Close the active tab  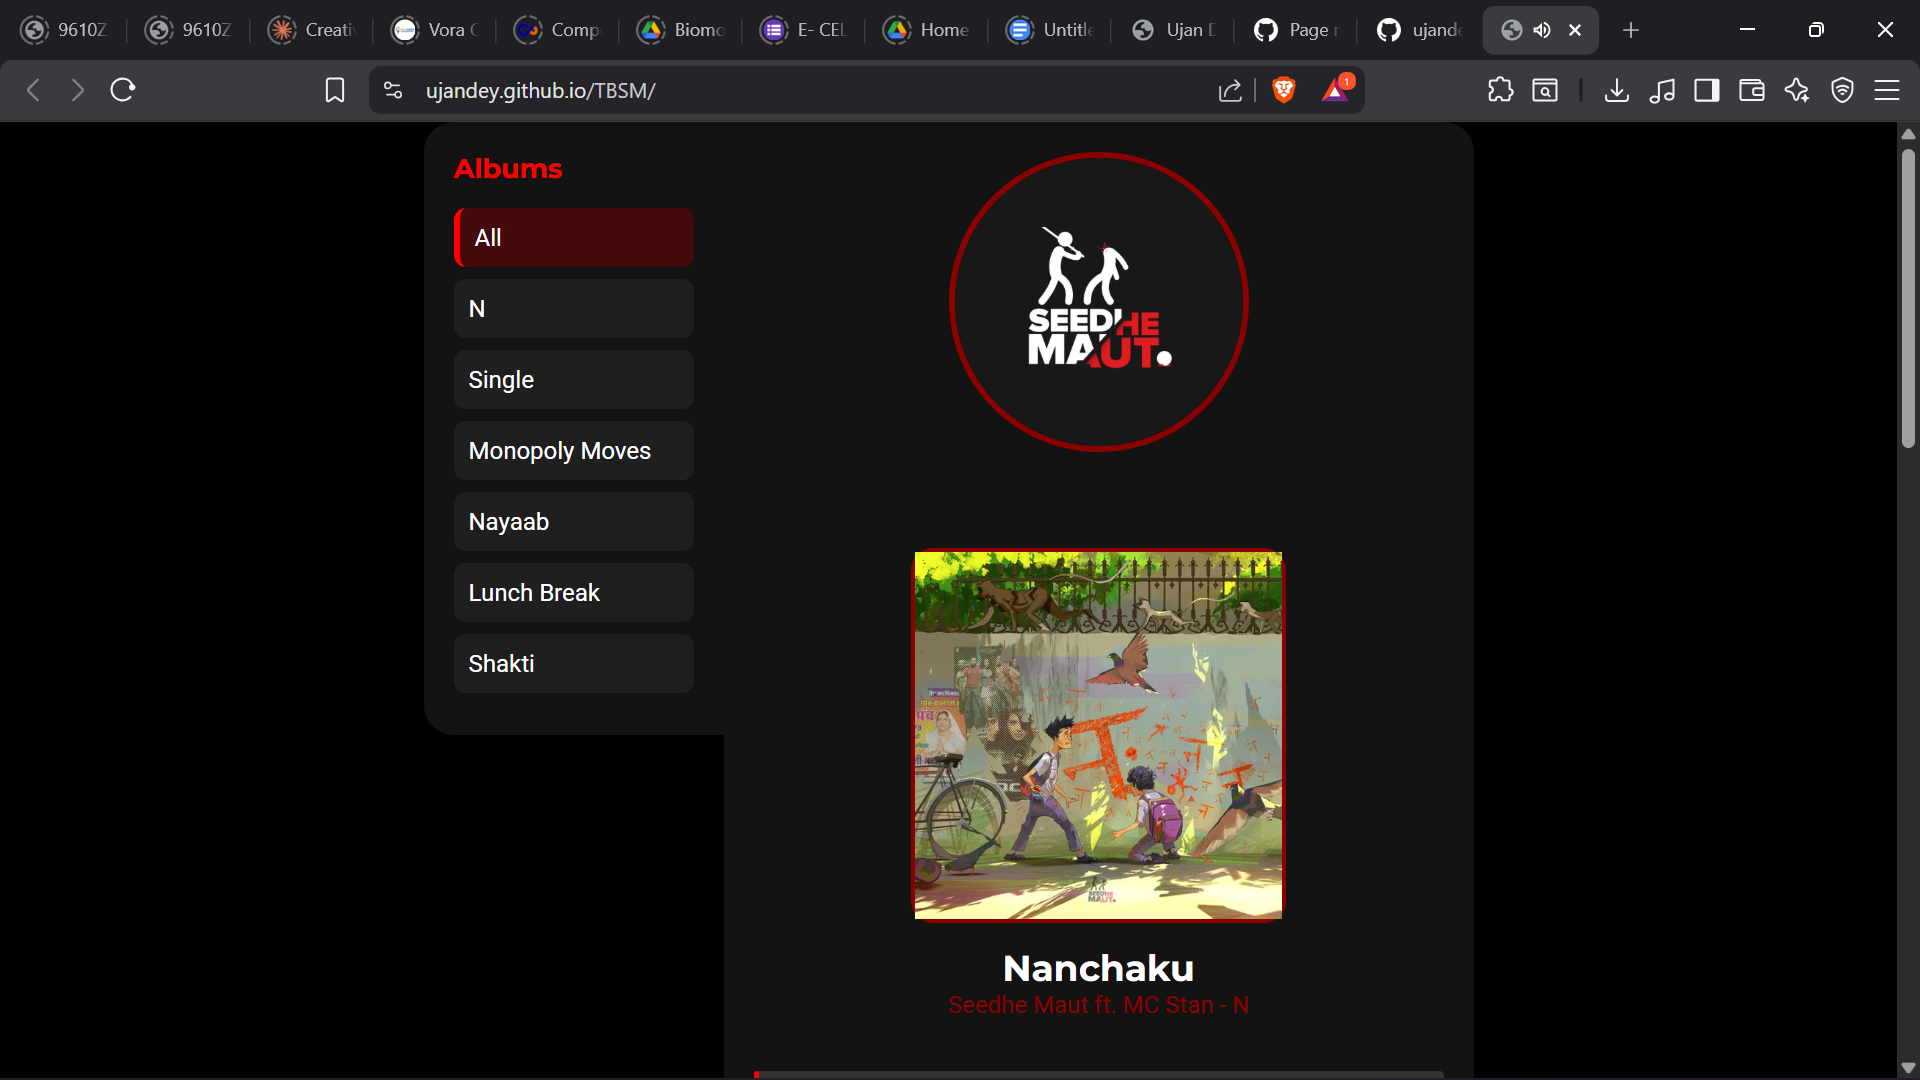[x=1575, y=30]
